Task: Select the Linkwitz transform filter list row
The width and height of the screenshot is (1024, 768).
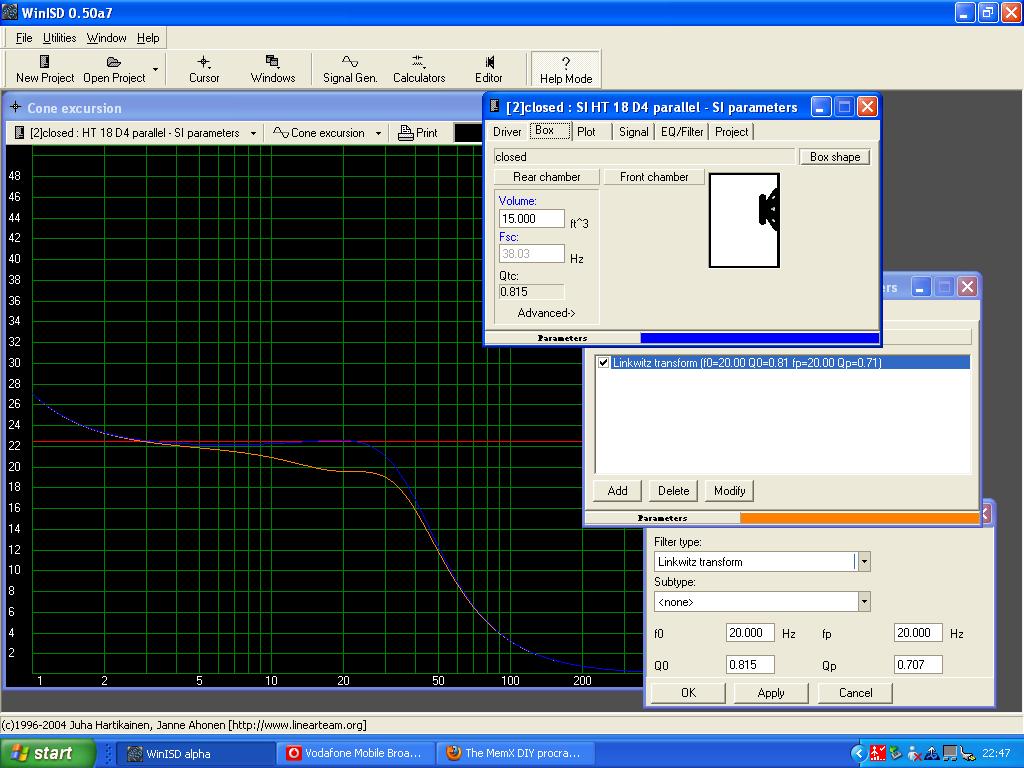Action: click(x=783, y=362)
